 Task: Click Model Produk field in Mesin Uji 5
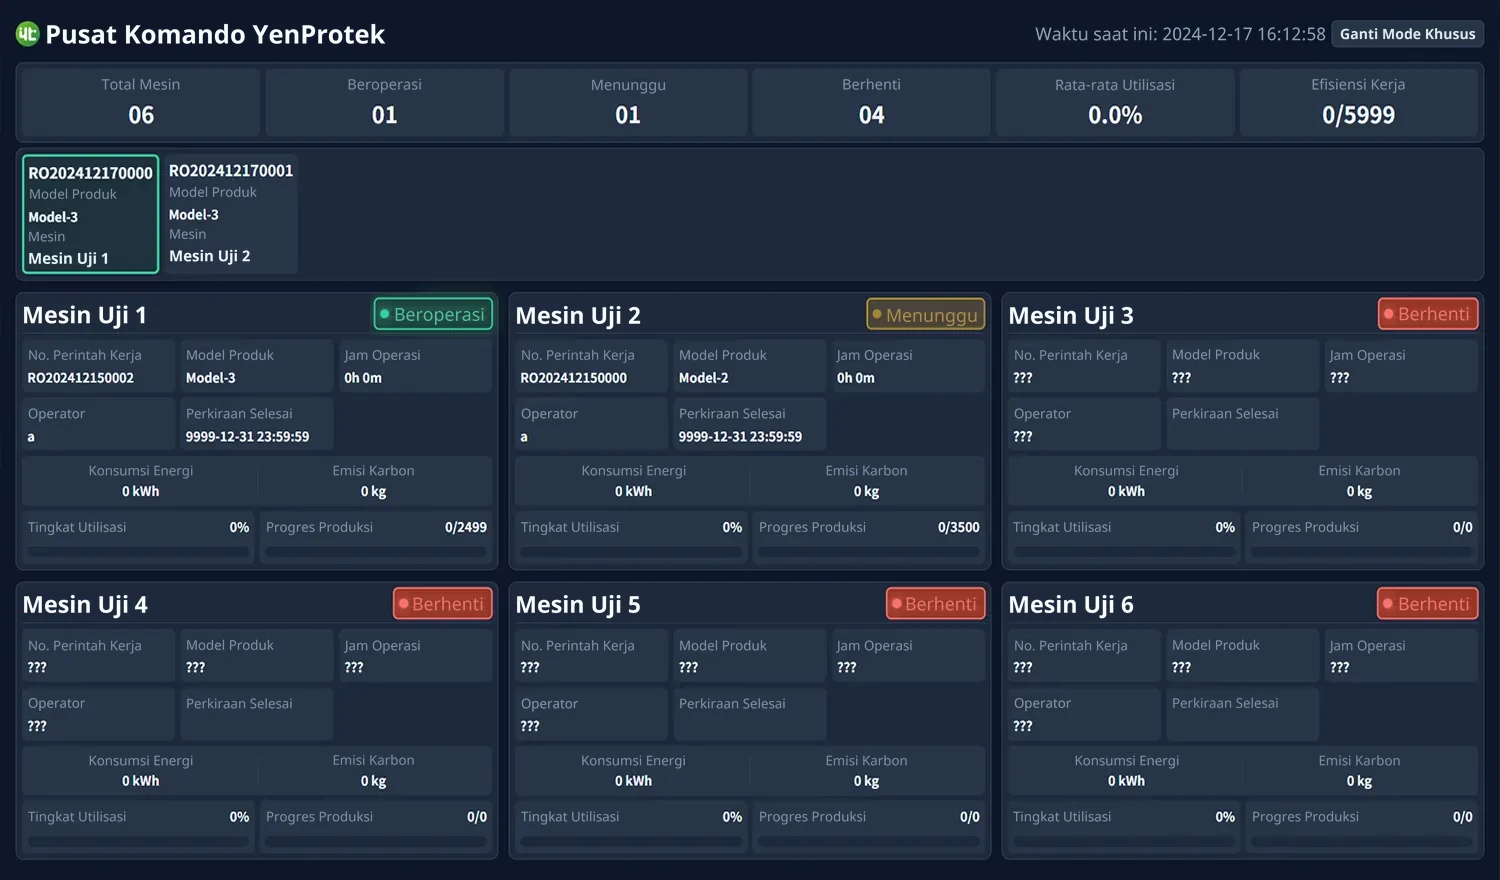pyautogui.click(x=749, y=656)
